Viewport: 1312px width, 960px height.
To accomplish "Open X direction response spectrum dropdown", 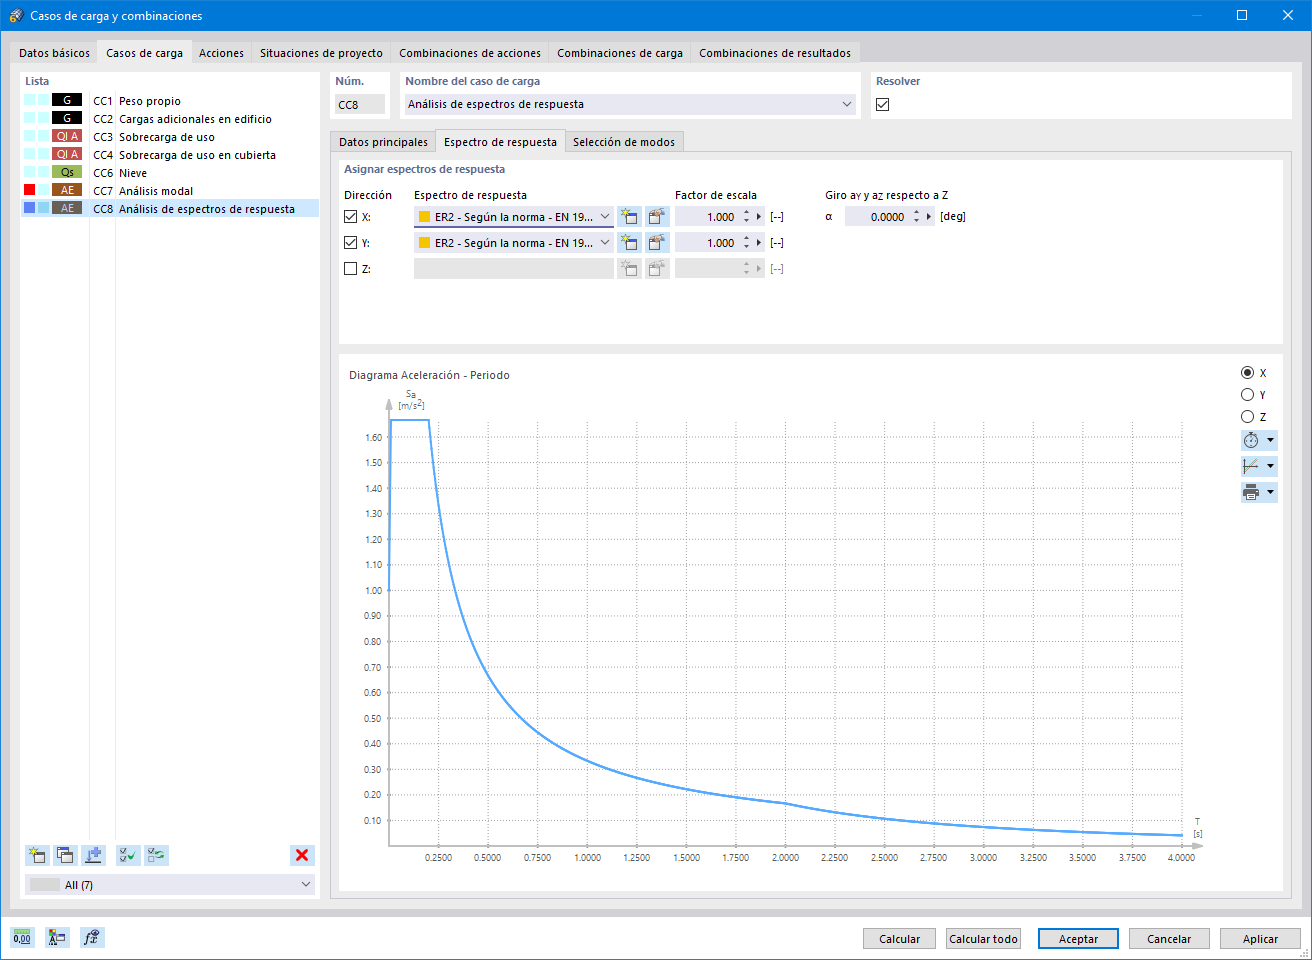I will (605, 217).
